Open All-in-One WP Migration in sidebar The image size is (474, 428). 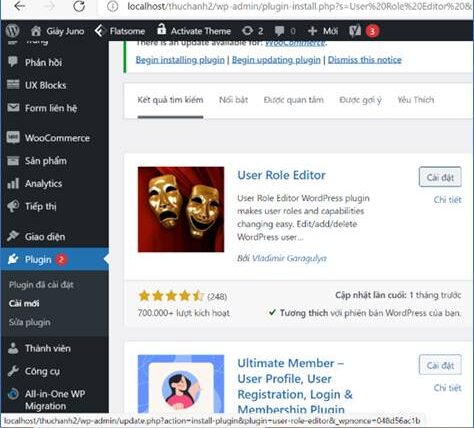46,400
